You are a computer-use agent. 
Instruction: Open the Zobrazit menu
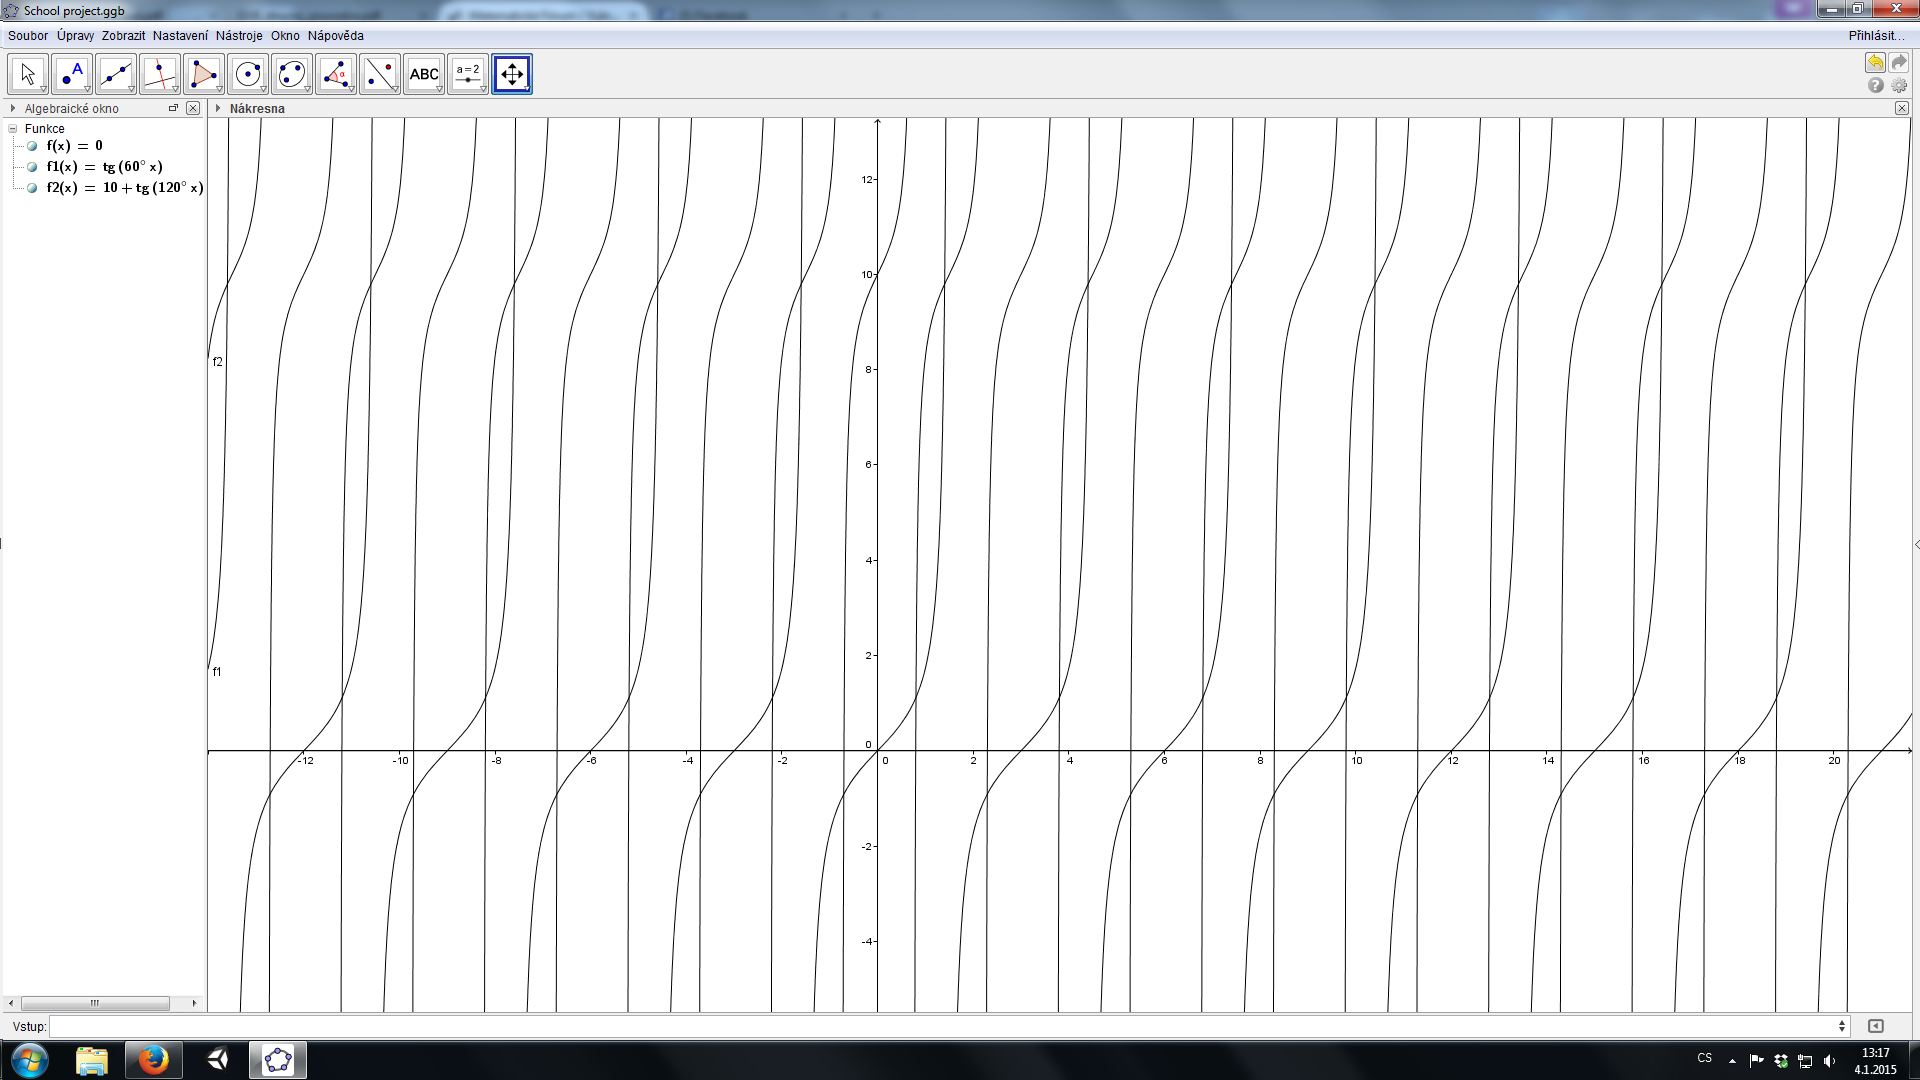click(123, 36)
